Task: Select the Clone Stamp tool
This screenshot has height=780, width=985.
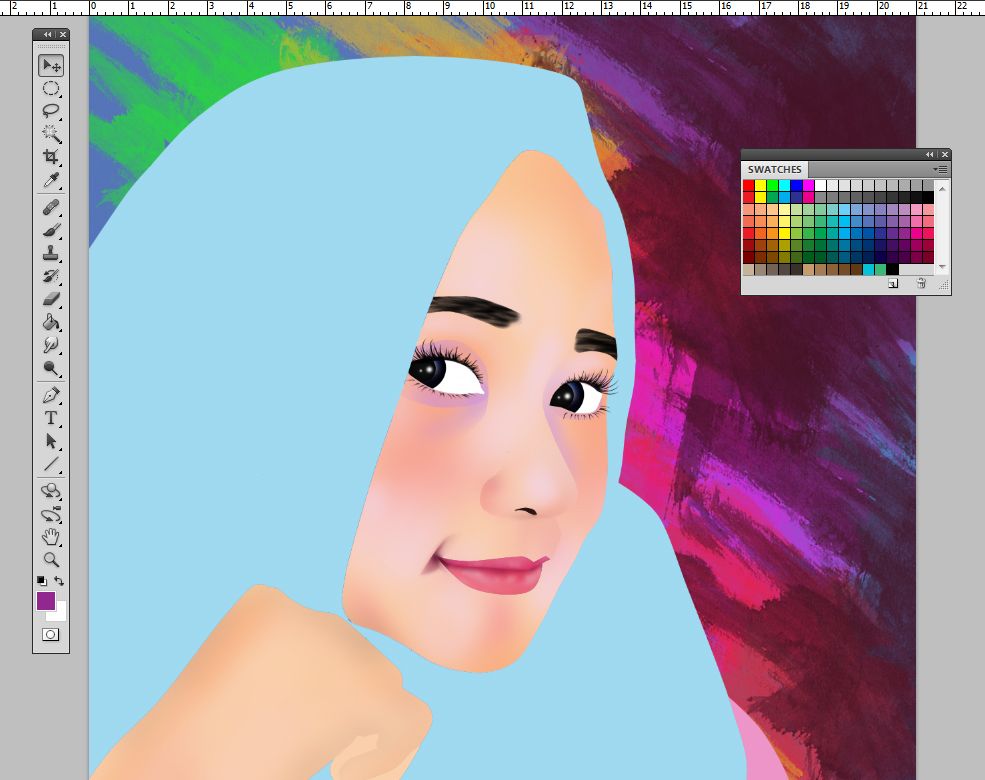Action: click(x=51, y=252)
